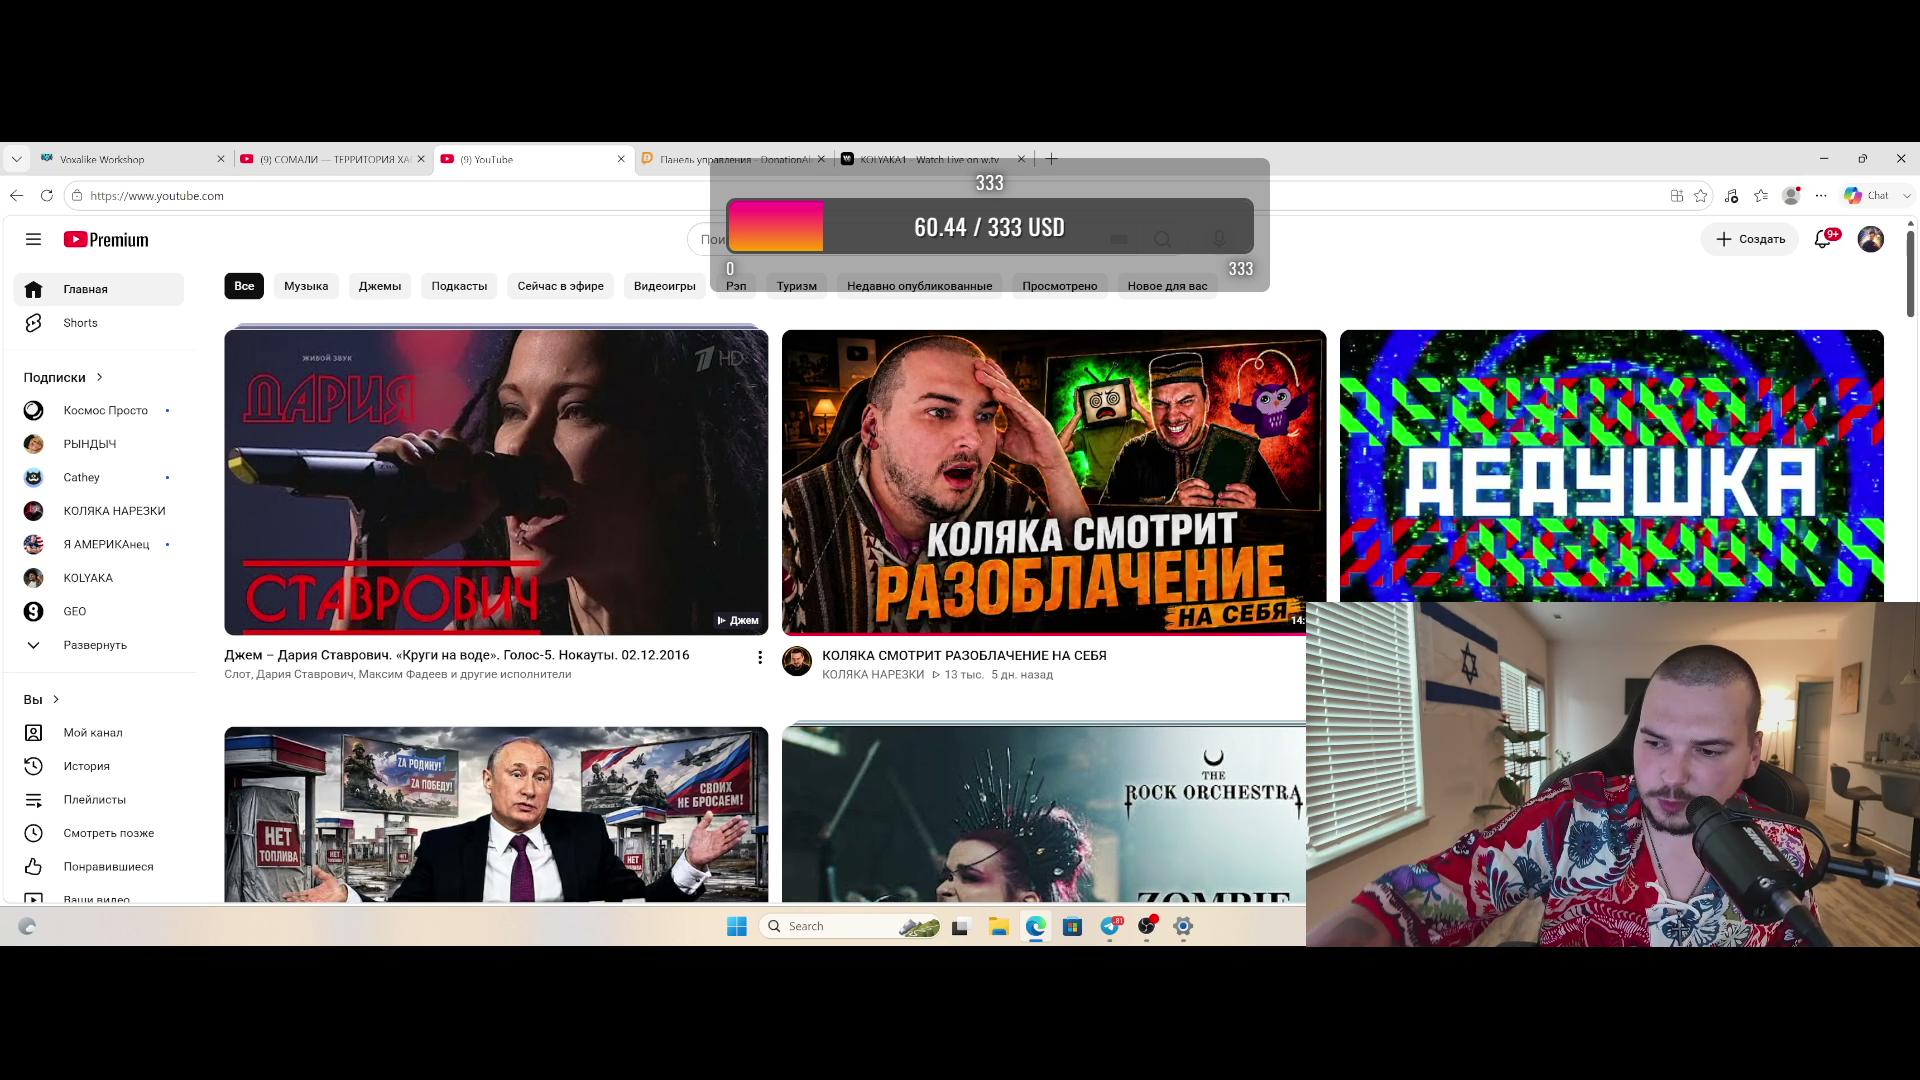
Task: Select the Подкасты filter chip
Action: [x=459, y=286]
